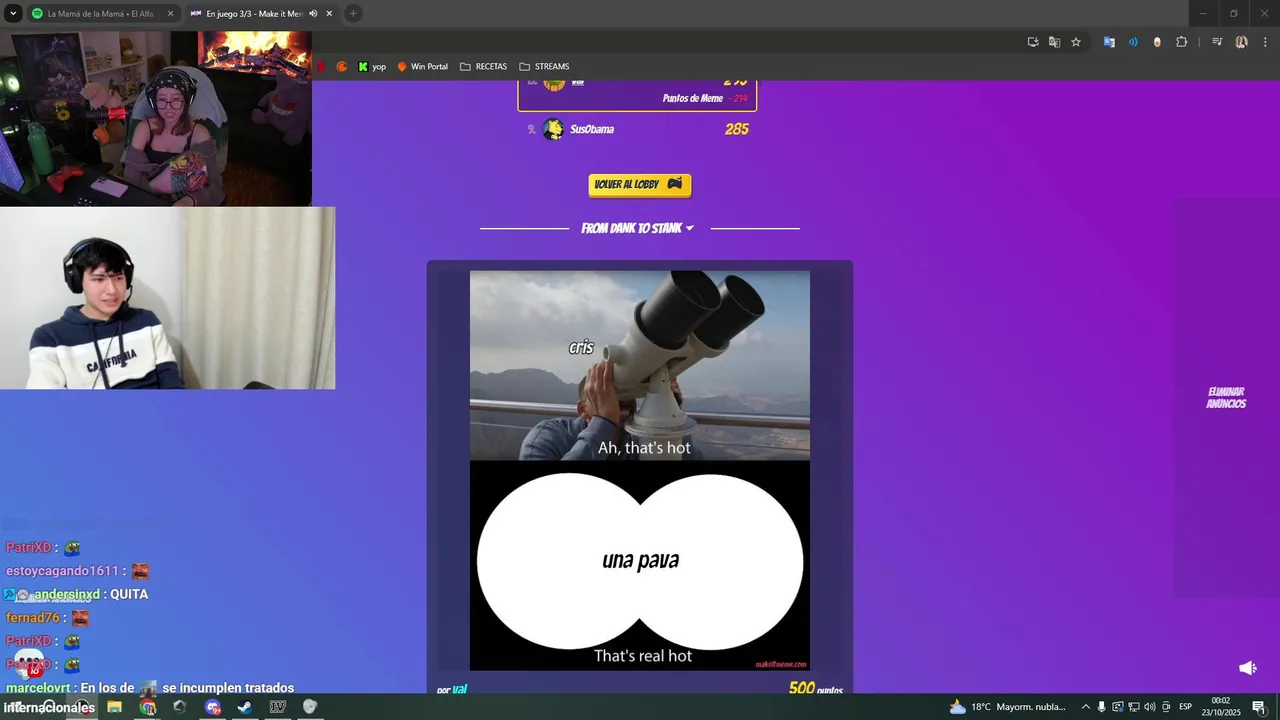
Task: Open the volume tray icon
Action: (1149, 707)
